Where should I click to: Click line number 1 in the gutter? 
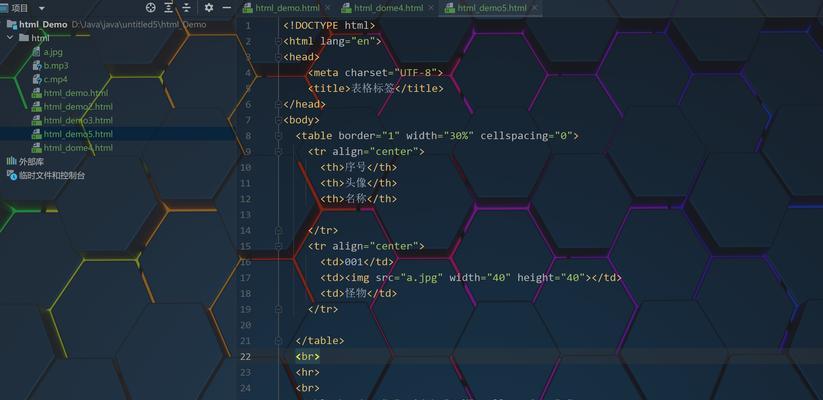248,25
